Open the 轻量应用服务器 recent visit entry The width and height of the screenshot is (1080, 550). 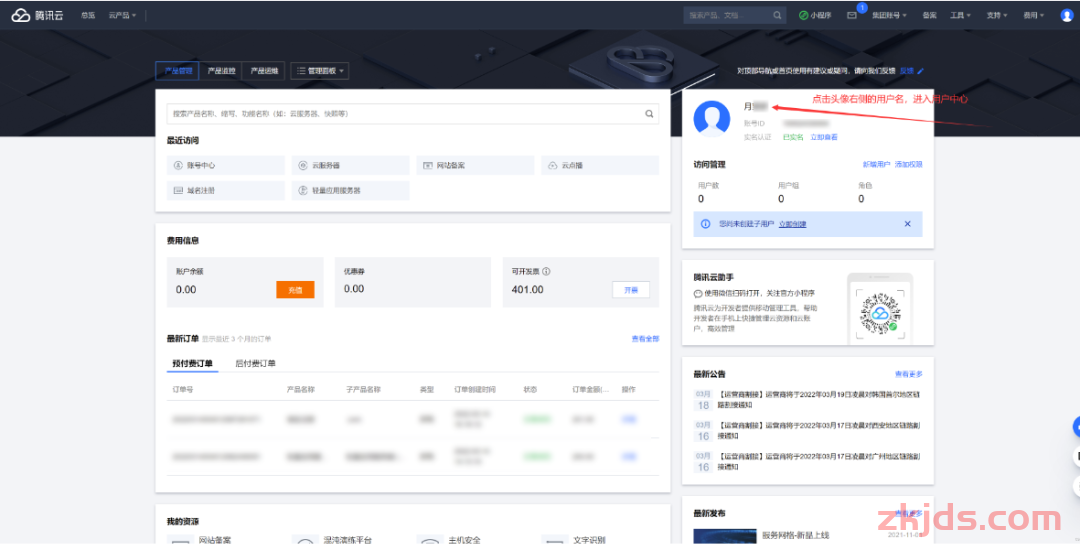coord(351,191)
